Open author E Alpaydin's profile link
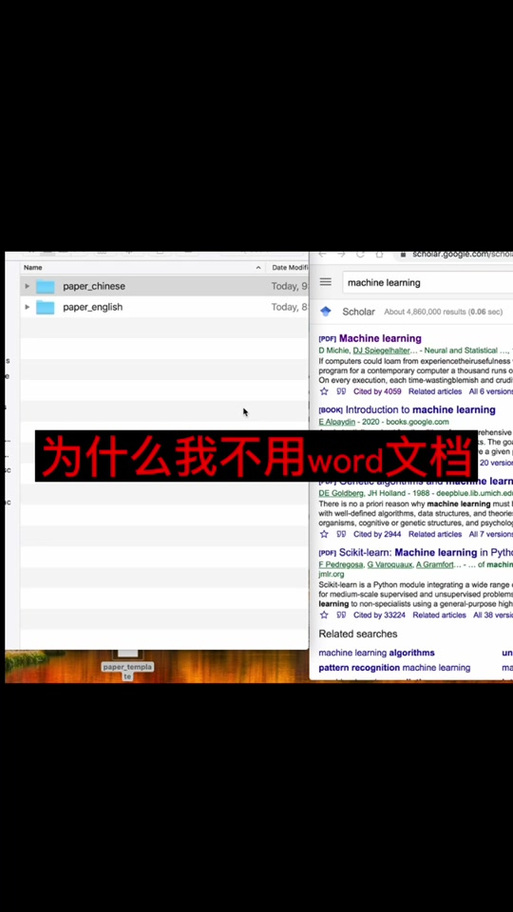513x912 pixels. tap(337, 422)
